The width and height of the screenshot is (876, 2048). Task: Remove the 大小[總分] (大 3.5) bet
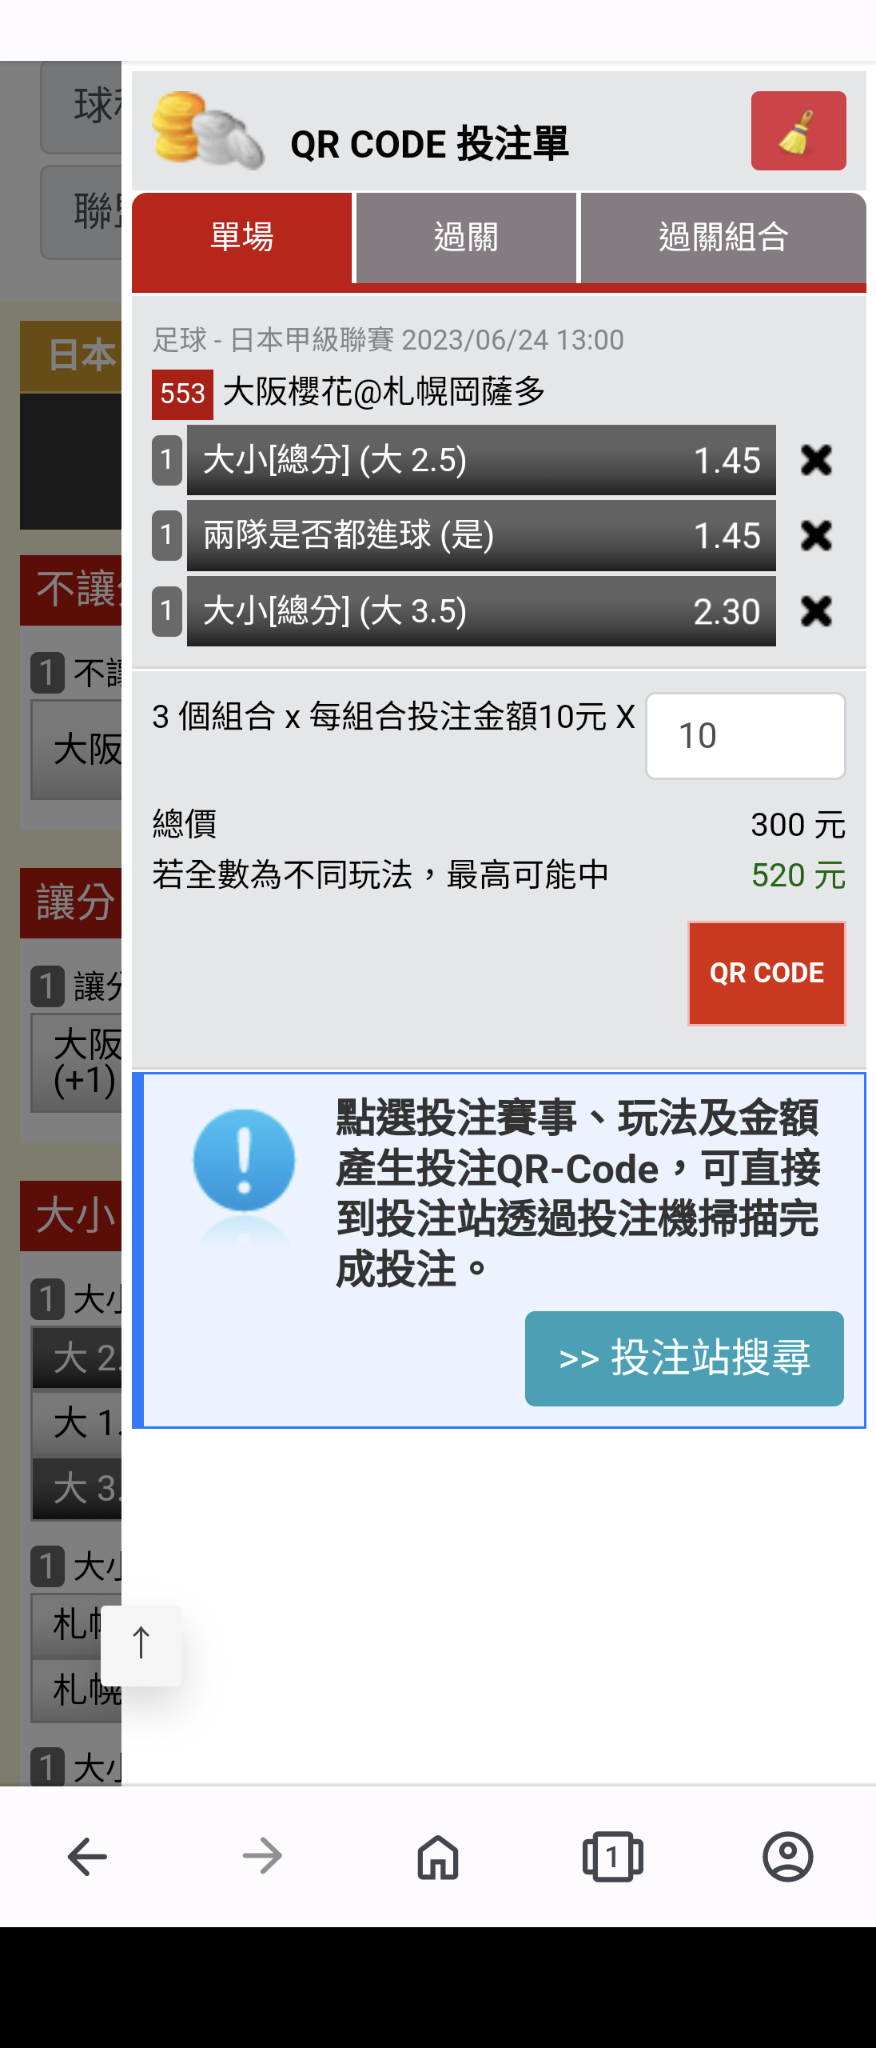[x=816, y=611]
